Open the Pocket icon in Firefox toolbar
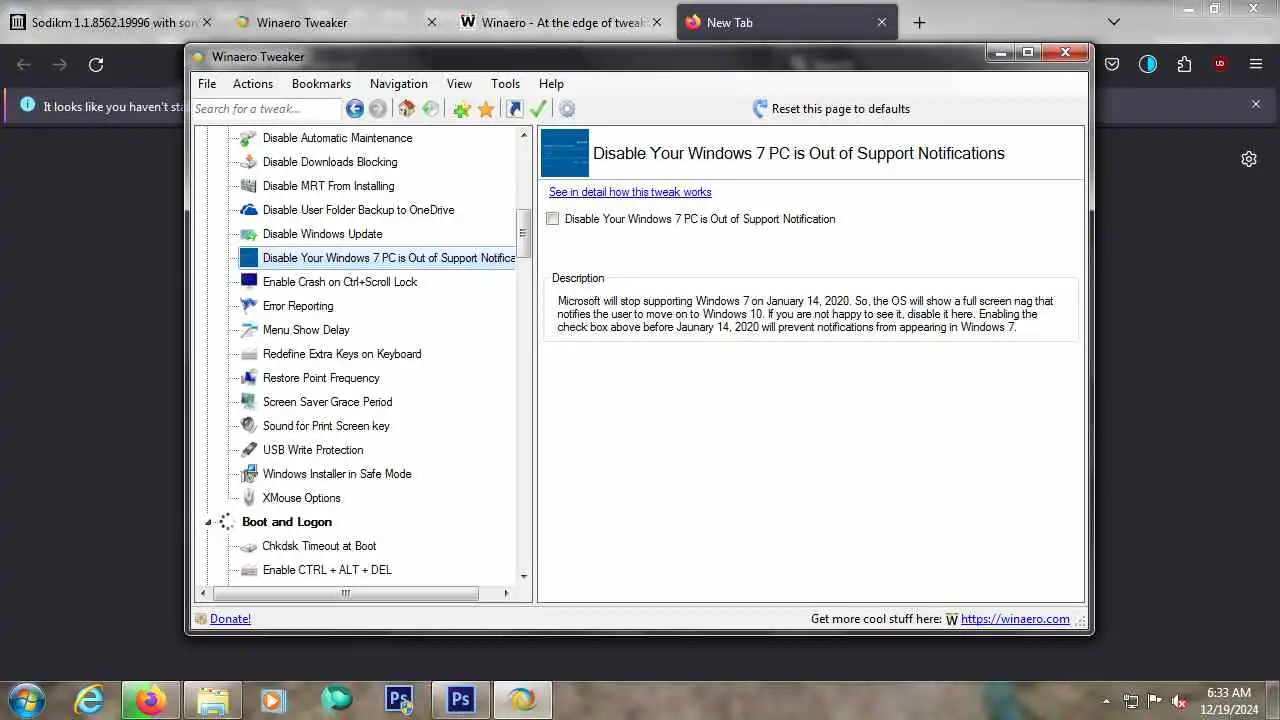The image size is (1280, 720). [1112, 65]
